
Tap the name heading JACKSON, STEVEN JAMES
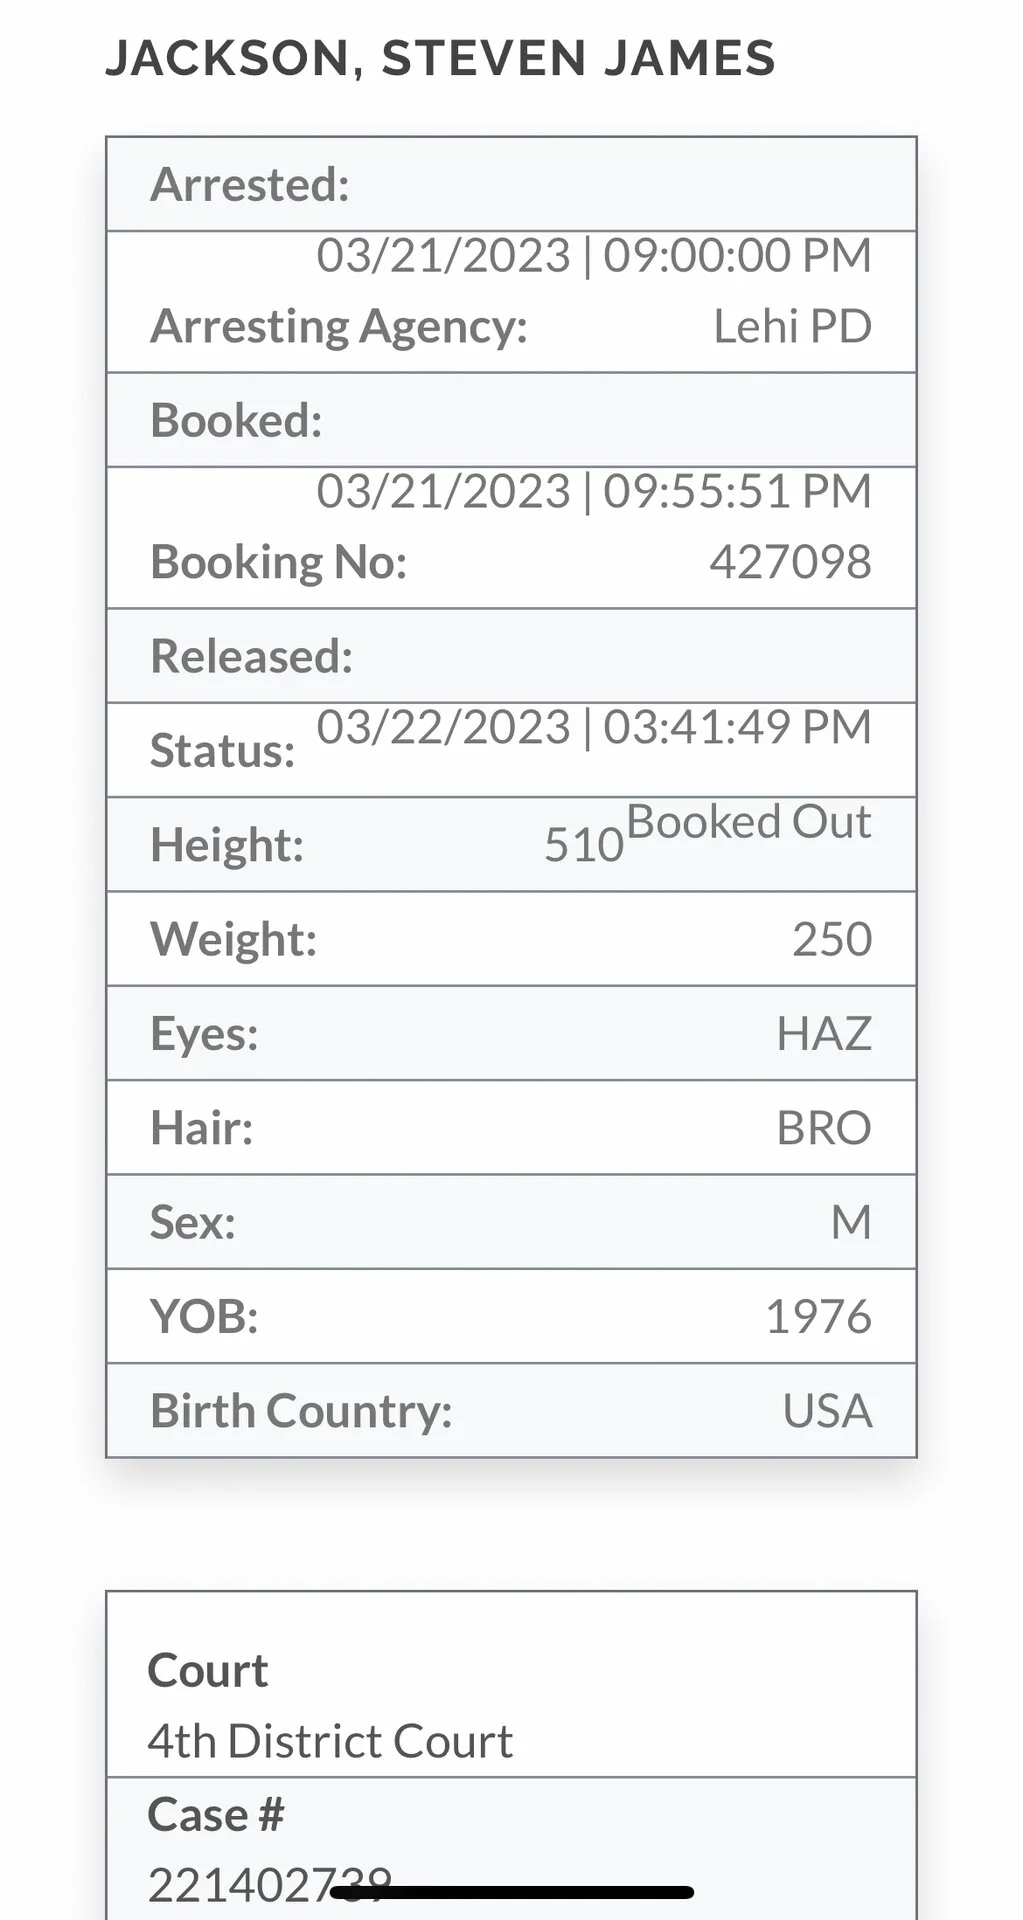pos(440,58)
